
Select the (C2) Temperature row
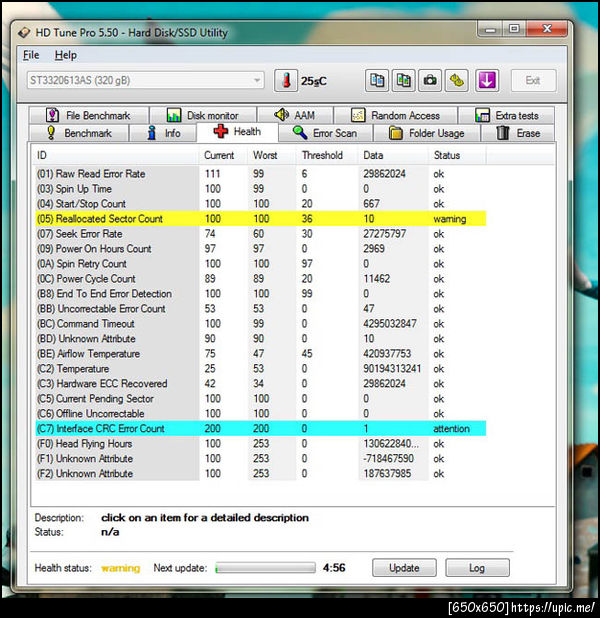(x=261, y=369)
